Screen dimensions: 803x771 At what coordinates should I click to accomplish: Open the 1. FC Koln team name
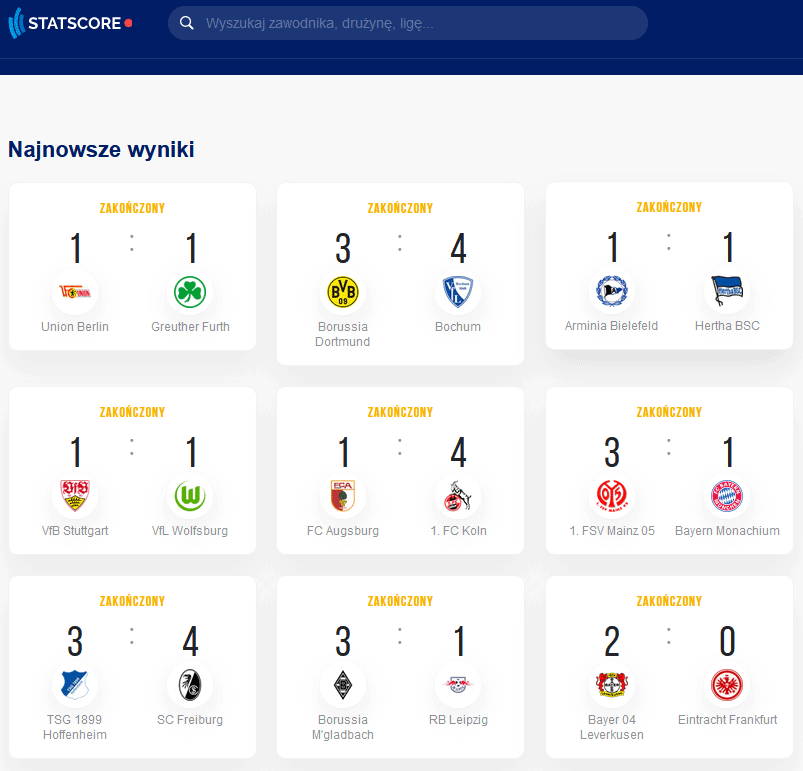(x=458, y=530)
